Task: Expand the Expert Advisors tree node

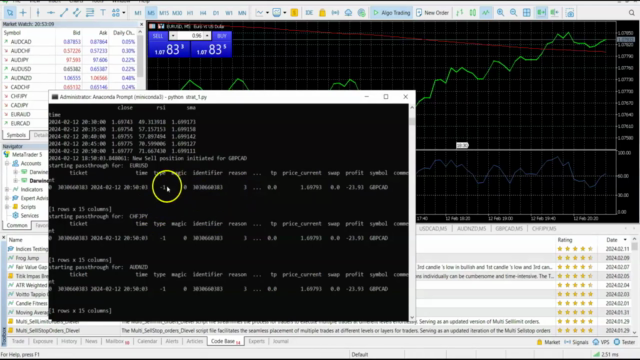Action: pos(7,198)
